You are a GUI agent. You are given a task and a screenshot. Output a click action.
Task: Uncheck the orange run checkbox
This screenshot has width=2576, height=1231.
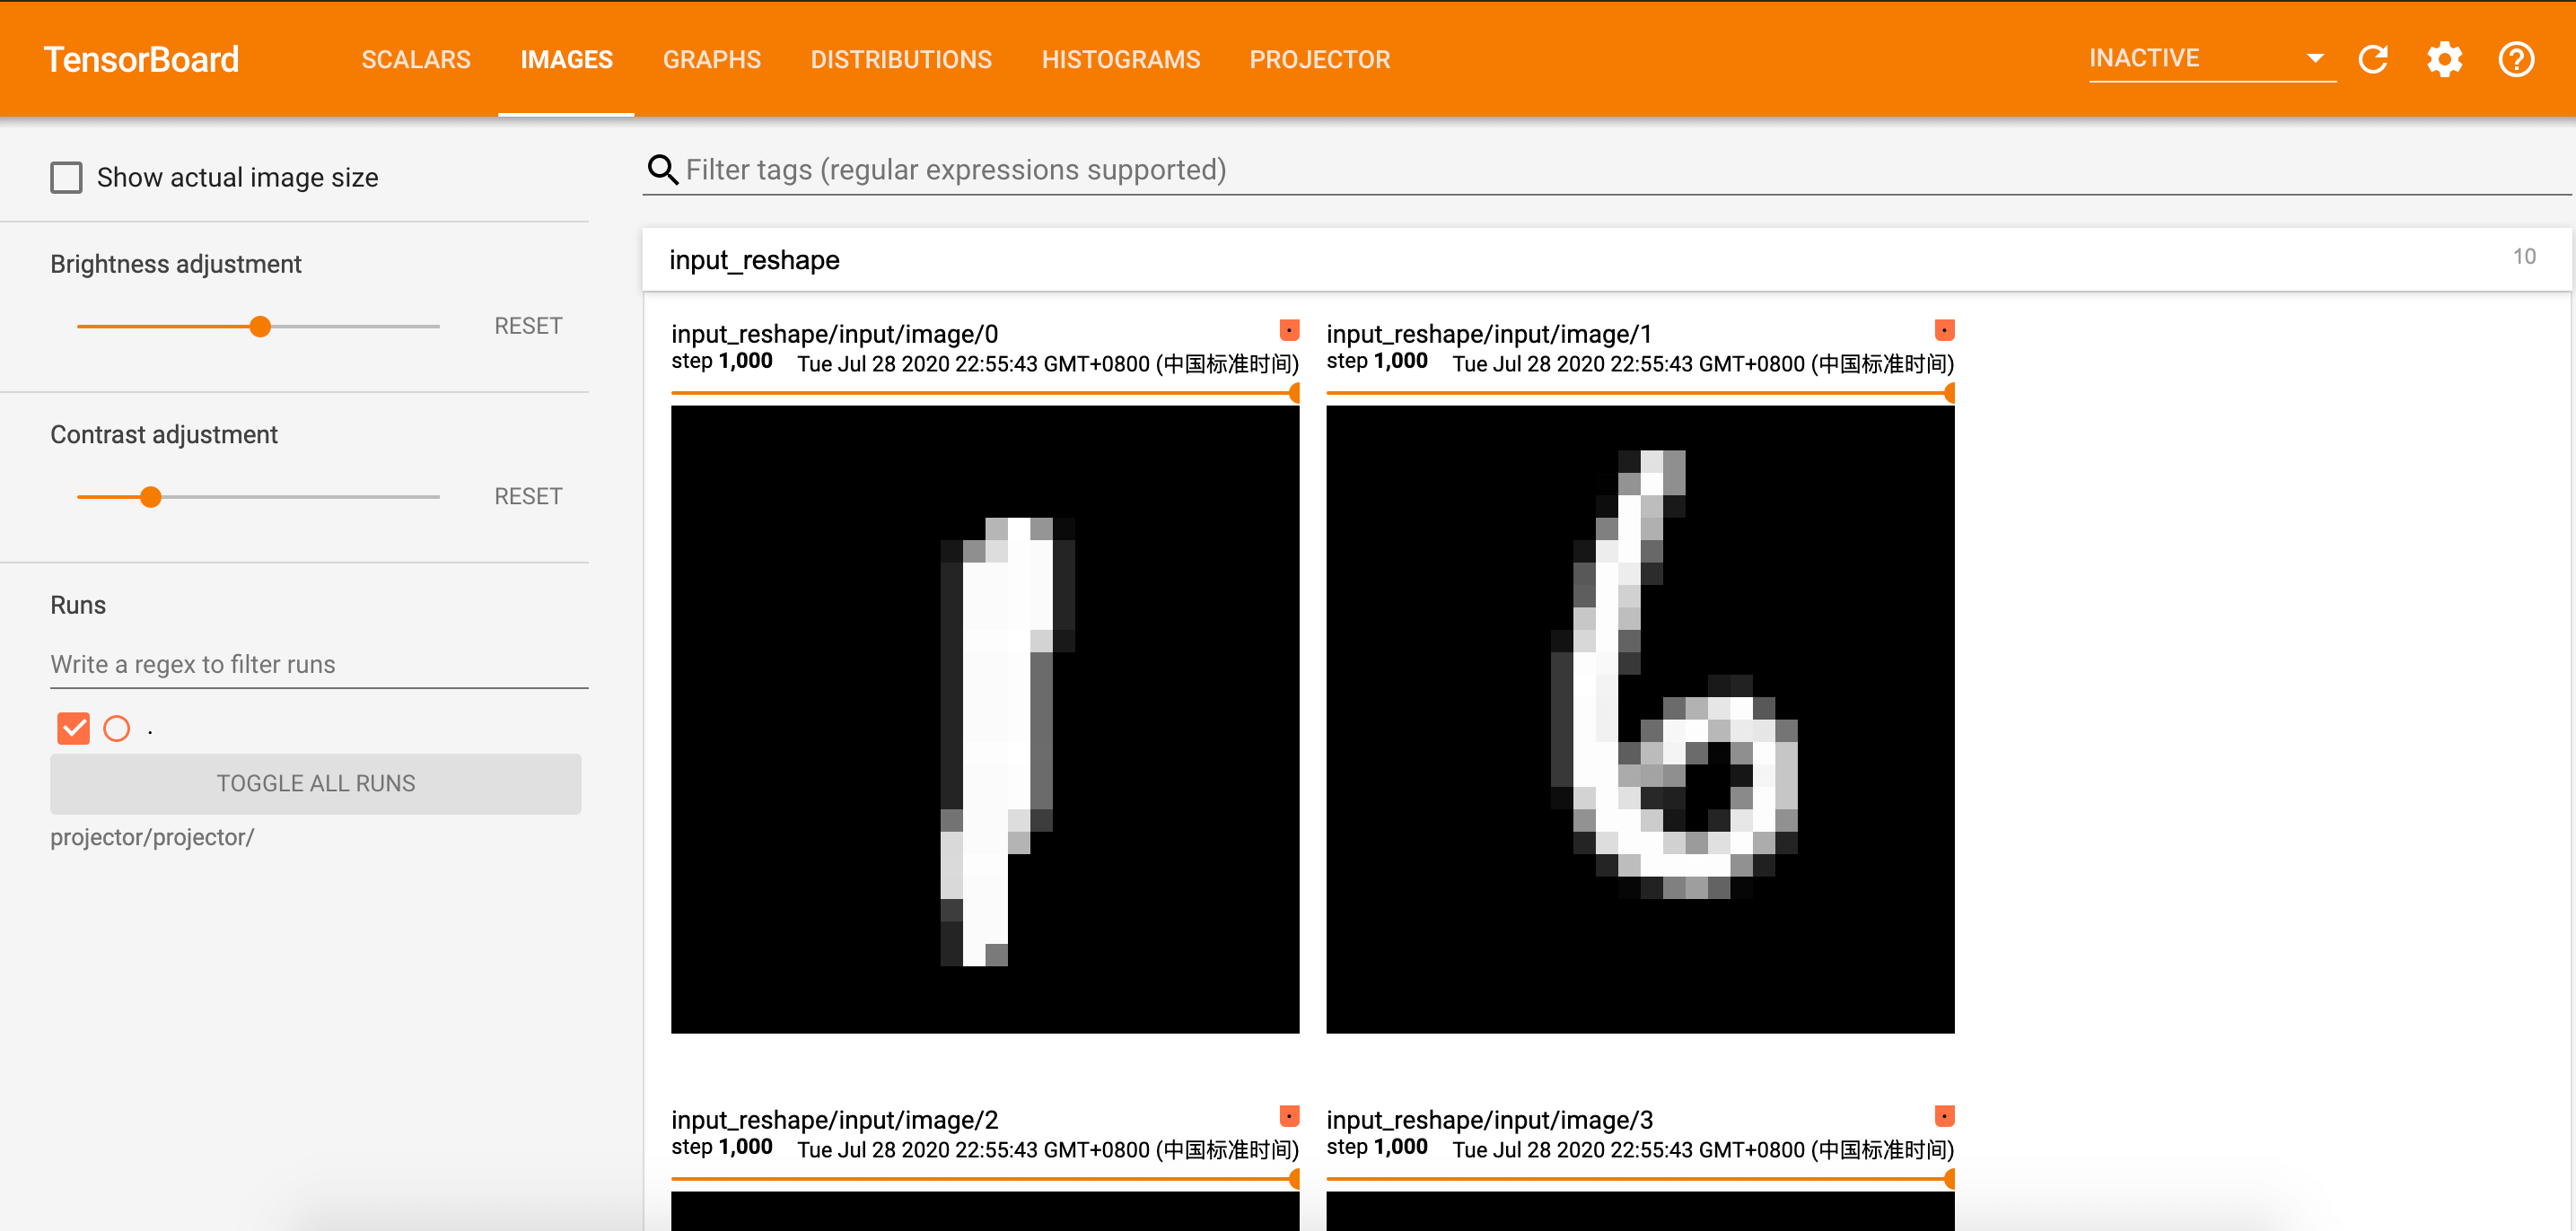pyautogui.click(x=73, y=728)
